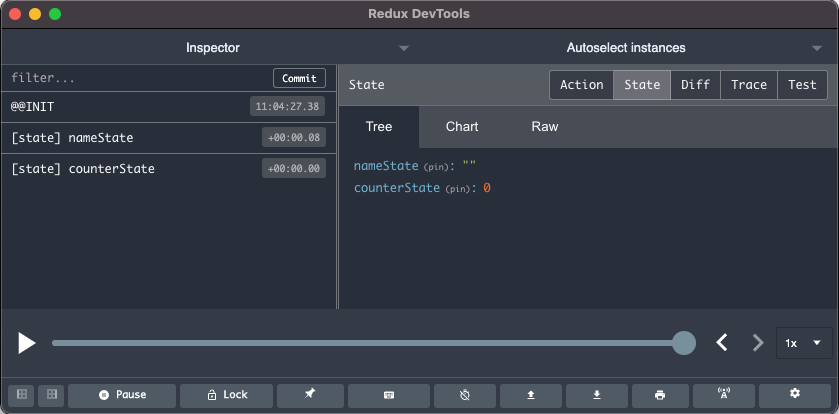Click the Commit button
Viewport: 839px width, 414px height.
tap(299, 78)
